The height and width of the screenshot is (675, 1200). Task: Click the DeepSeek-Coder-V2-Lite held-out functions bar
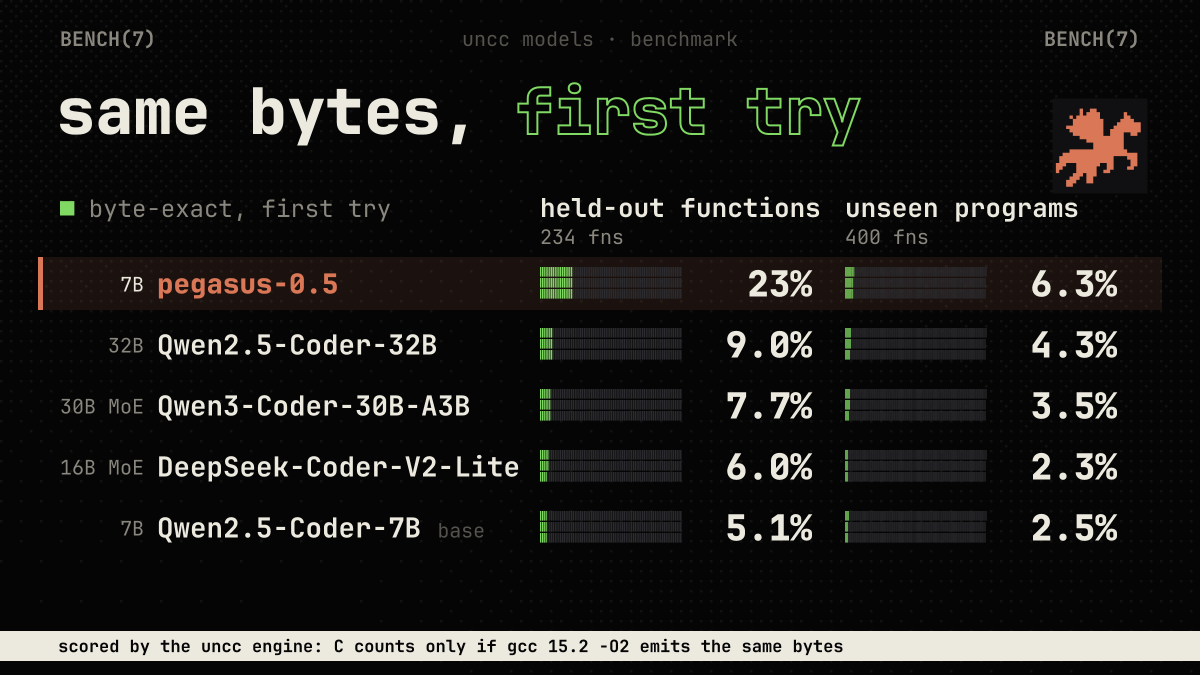tap(611, 466)
